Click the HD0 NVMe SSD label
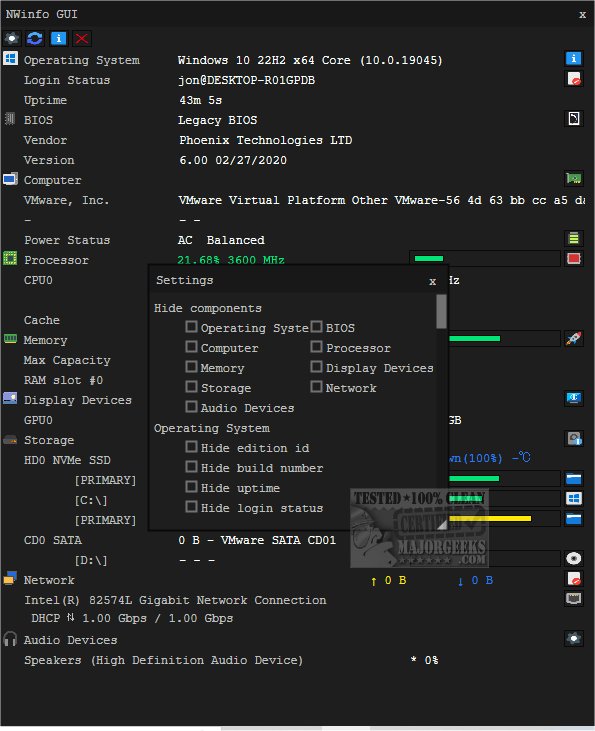The image size is (595, 731). [67, 461]
